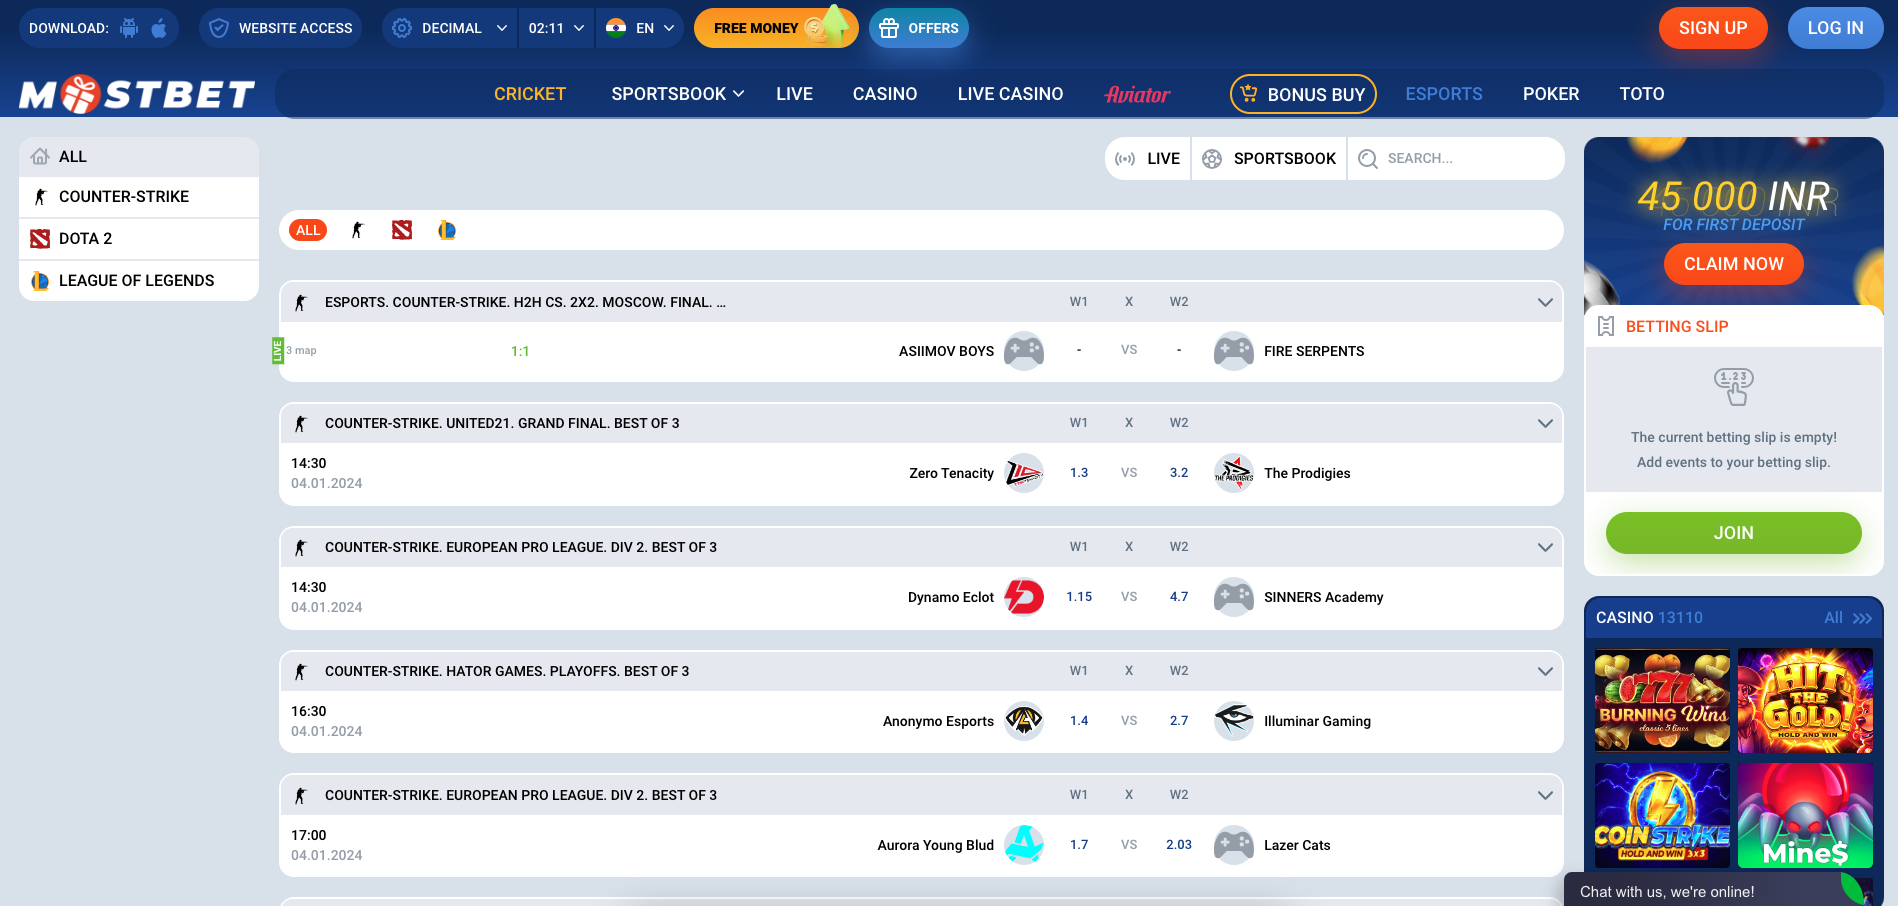Open the Mines casino thumbnail

point(1805,815)
